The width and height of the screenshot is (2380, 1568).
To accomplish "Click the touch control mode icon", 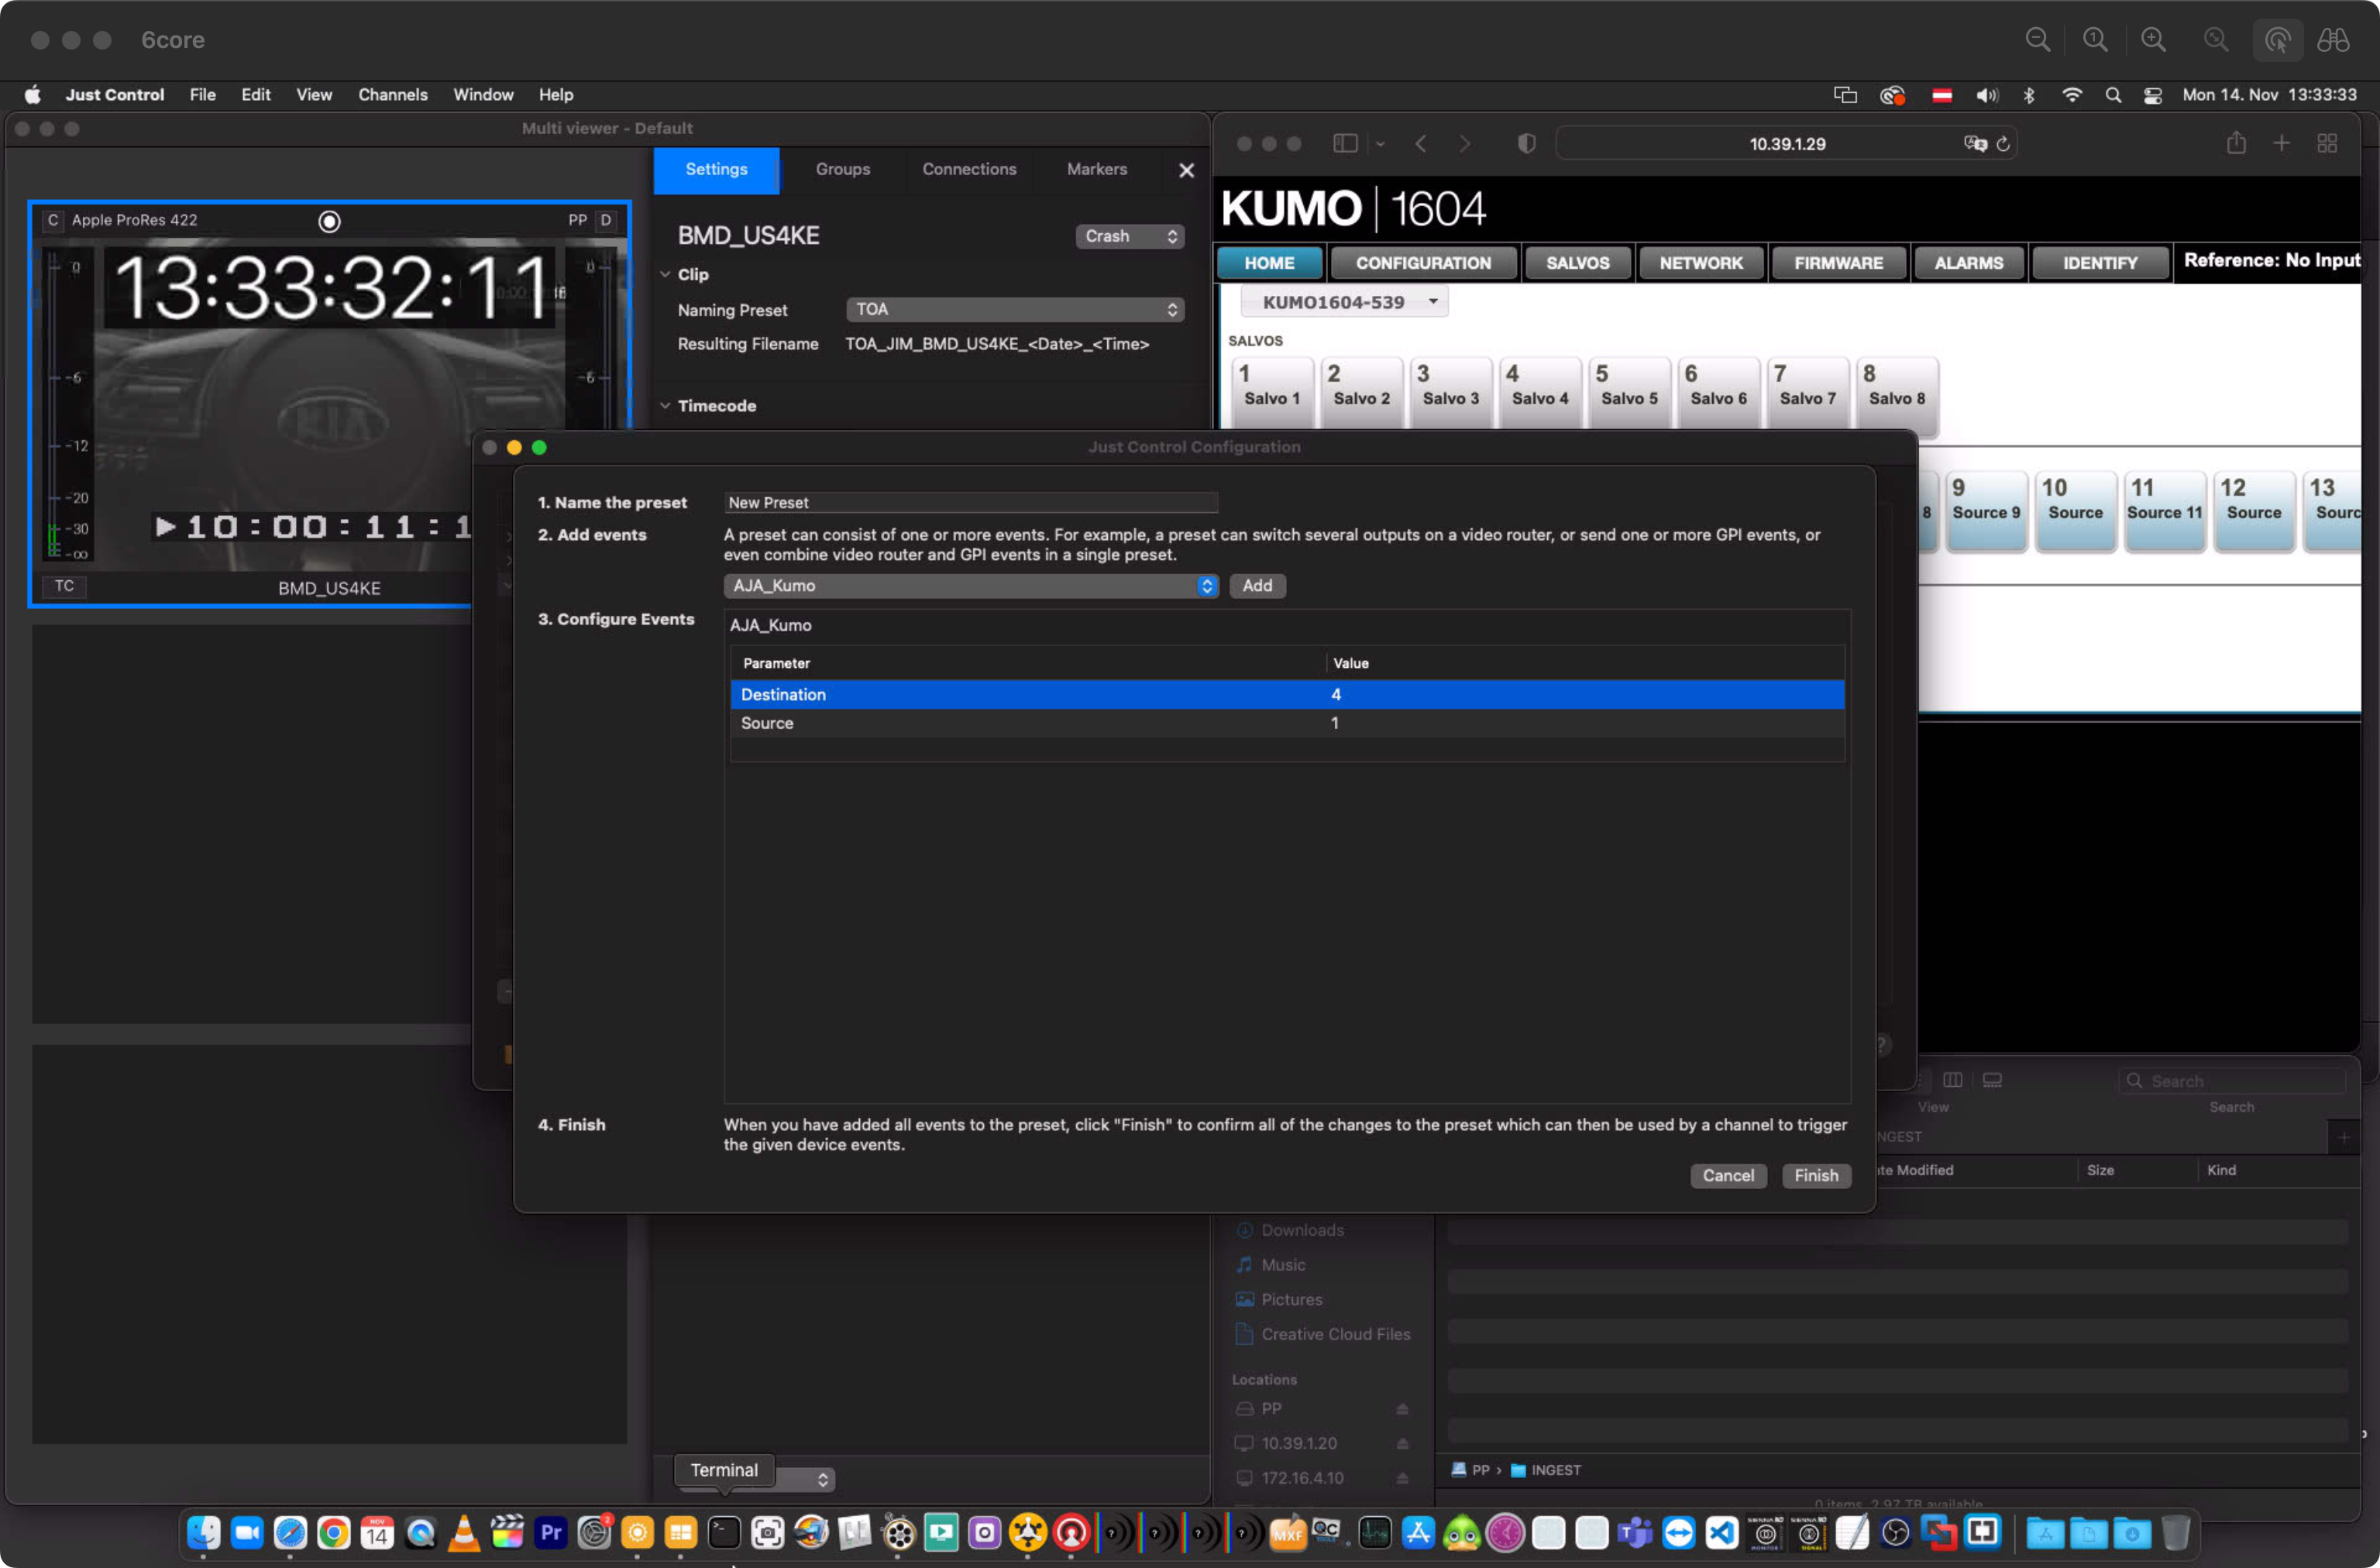I will (2277, 40).
